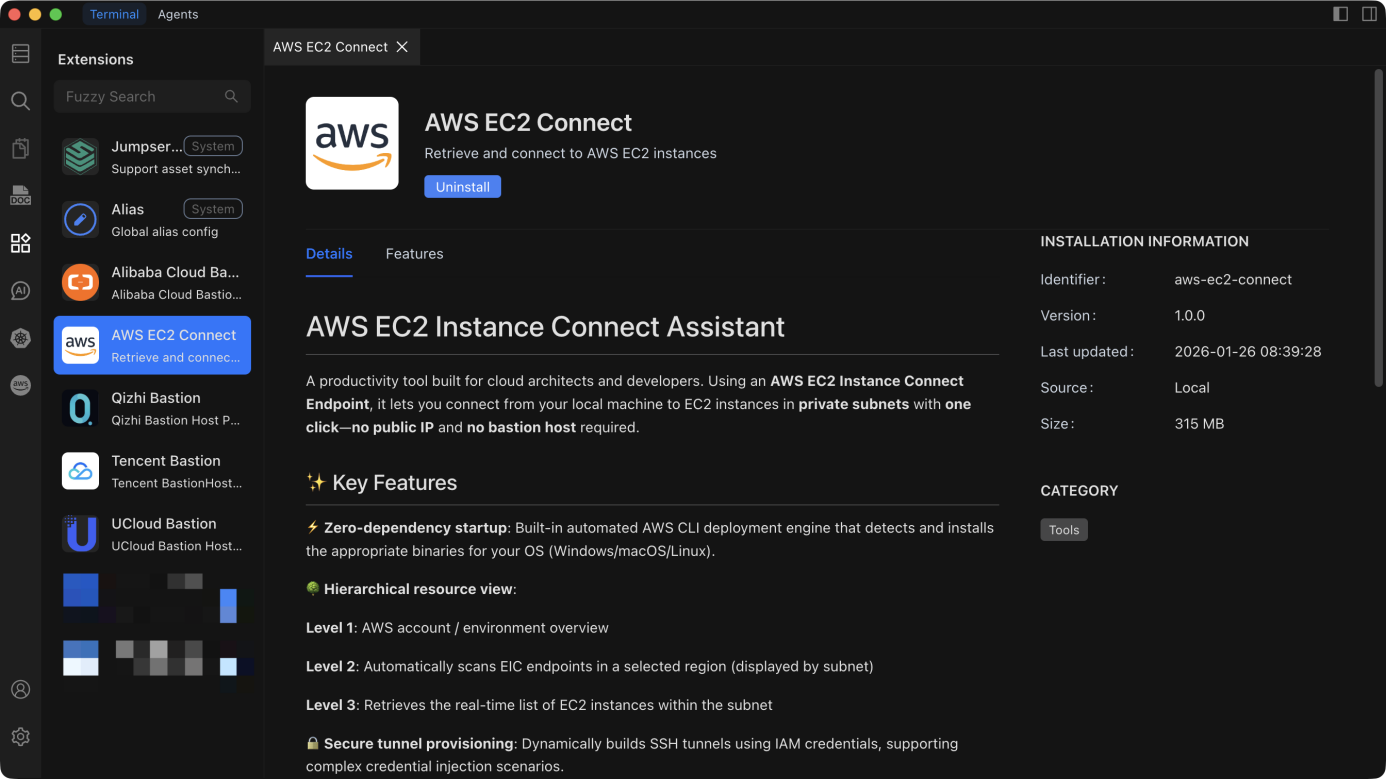Image resolution: width=1386 pixels, height=779 pixels.
Task: Toggle the left sidebar panel
Action: (x=1341, y=14)
